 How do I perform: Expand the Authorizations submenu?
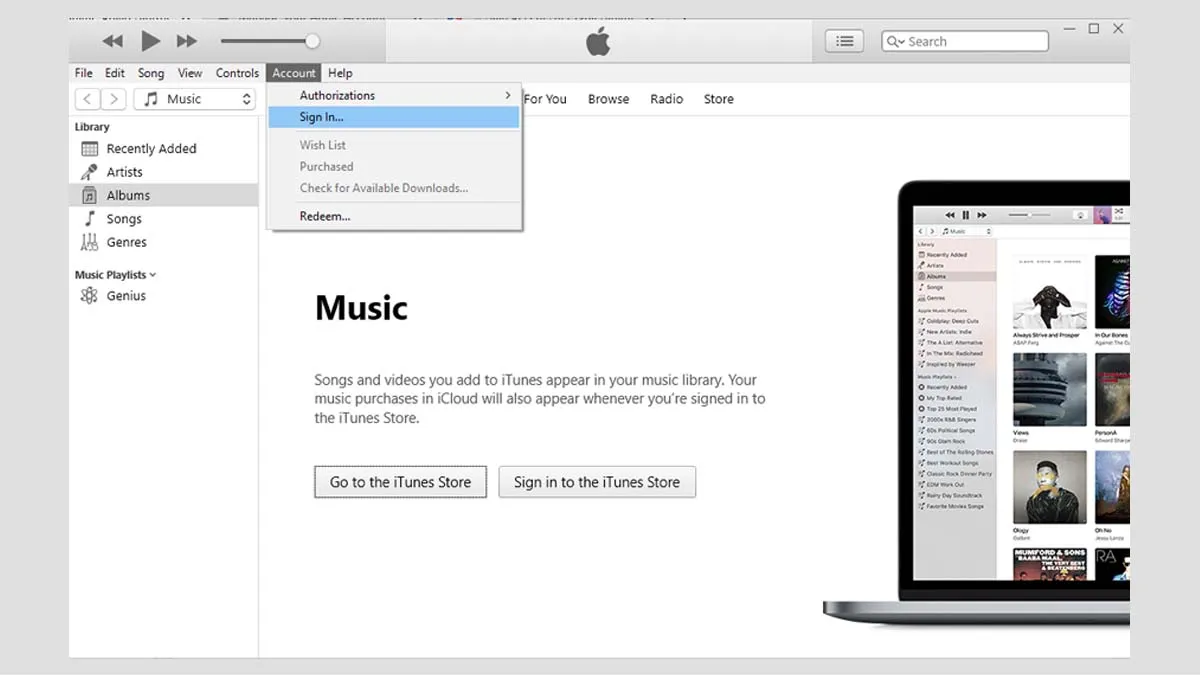pyautogui.click(x=395, y=95)
